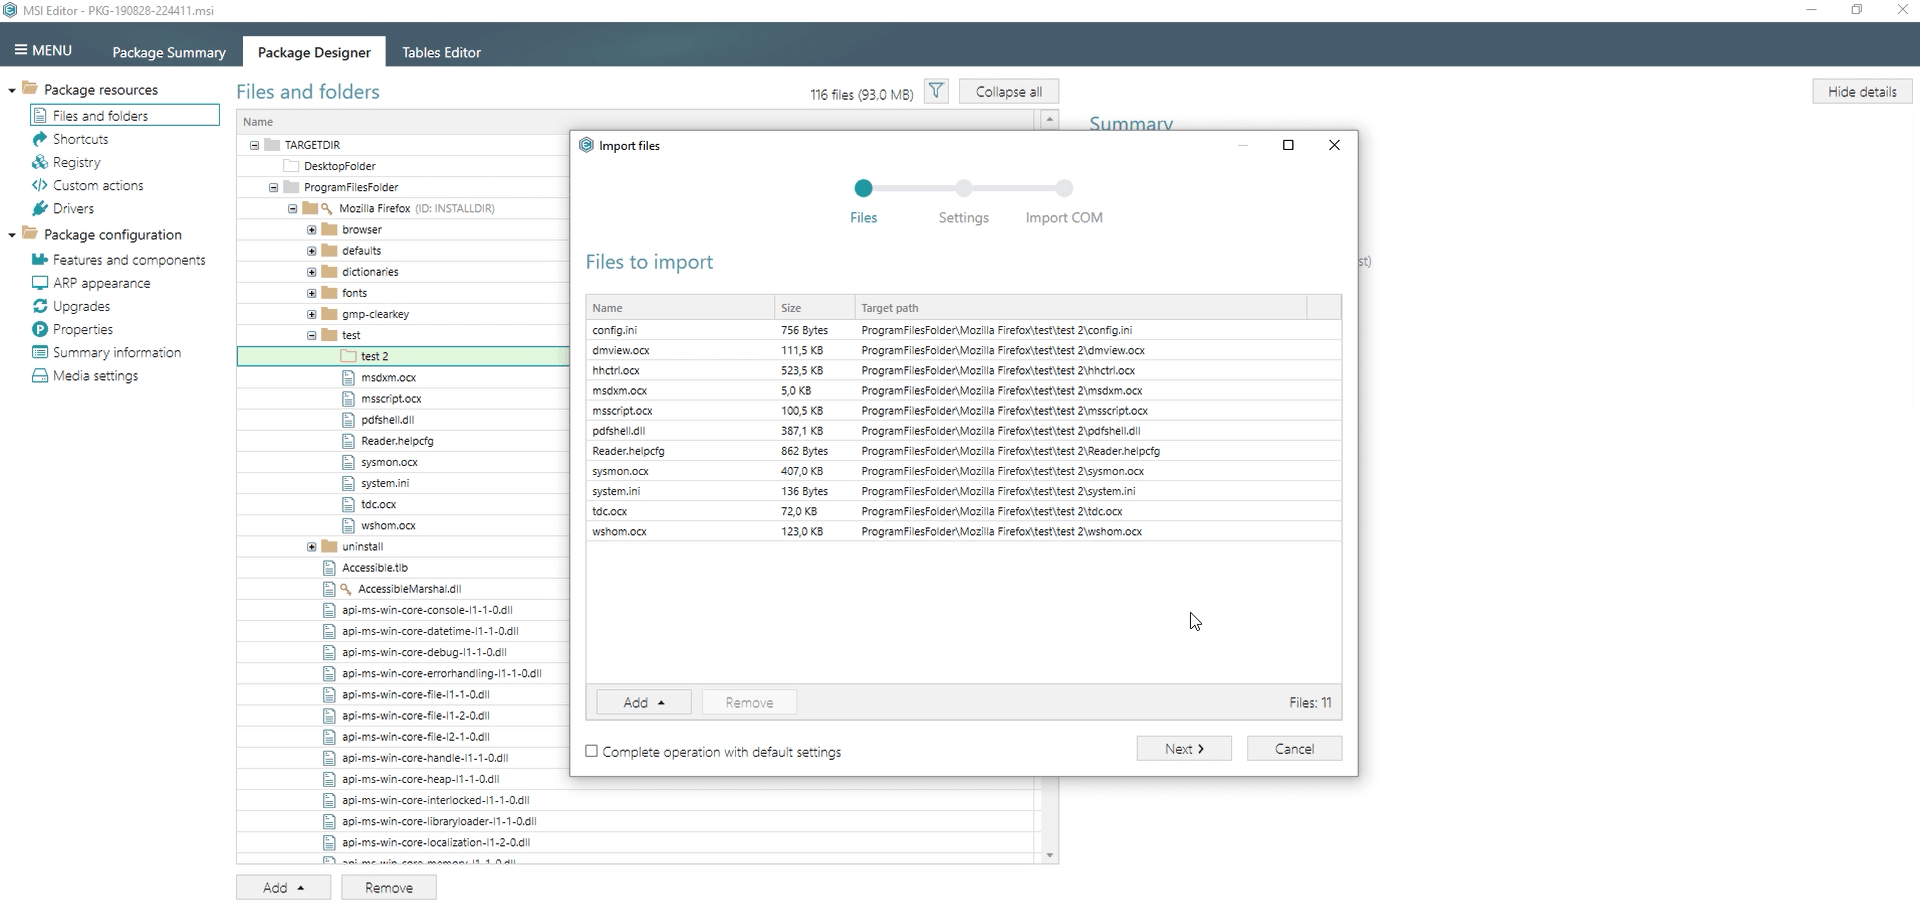Screen dimensions: 1920x913
Task: Open the Registry section
Action: point(75,162)
